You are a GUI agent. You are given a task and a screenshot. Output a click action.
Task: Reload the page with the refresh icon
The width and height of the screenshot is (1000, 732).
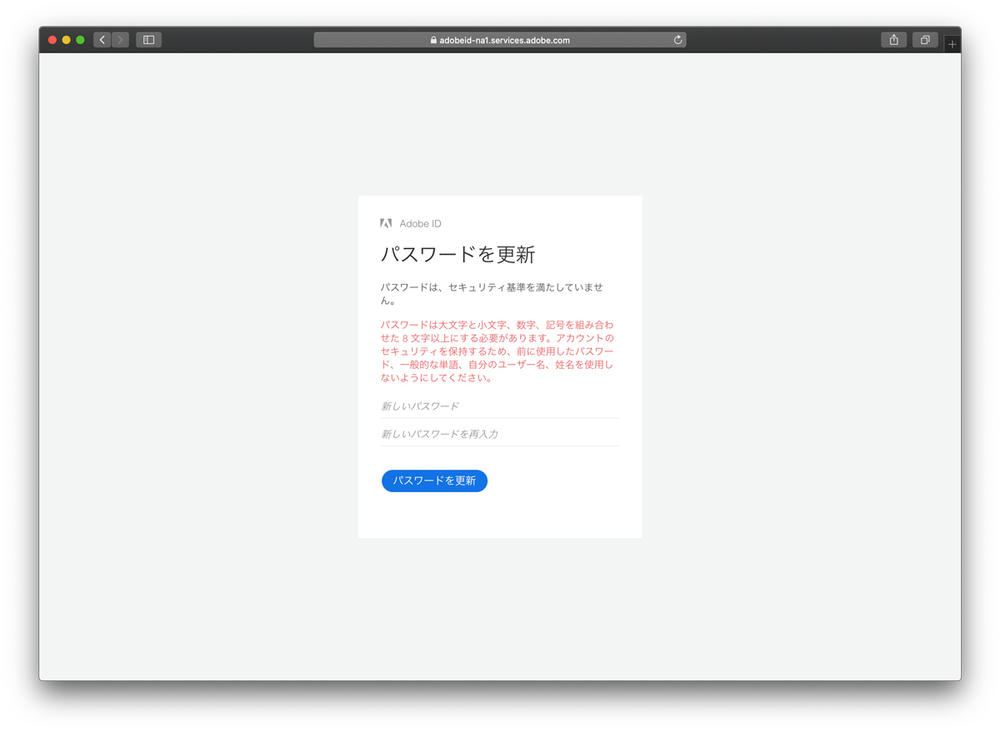pyautogui.click(x=677, y=40)
